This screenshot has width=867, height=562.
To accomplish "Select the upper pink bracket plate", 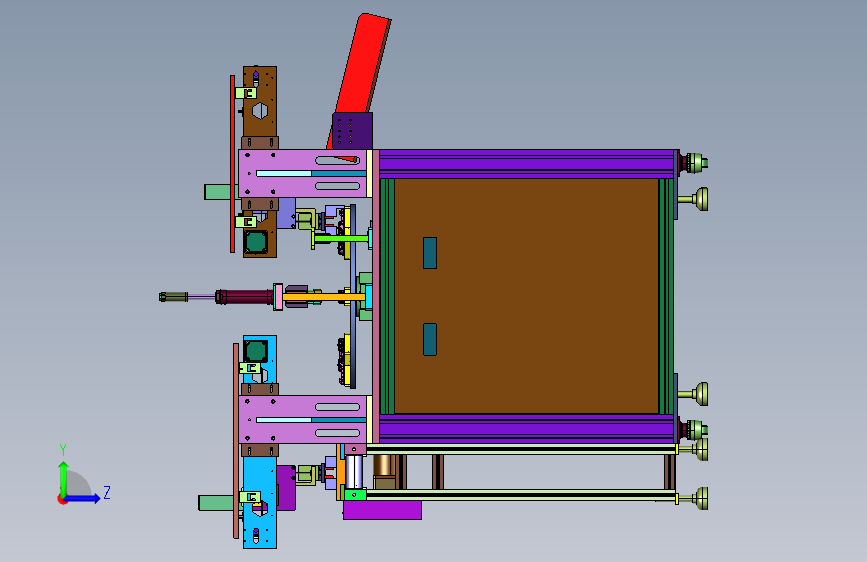I will coord(302,173).
